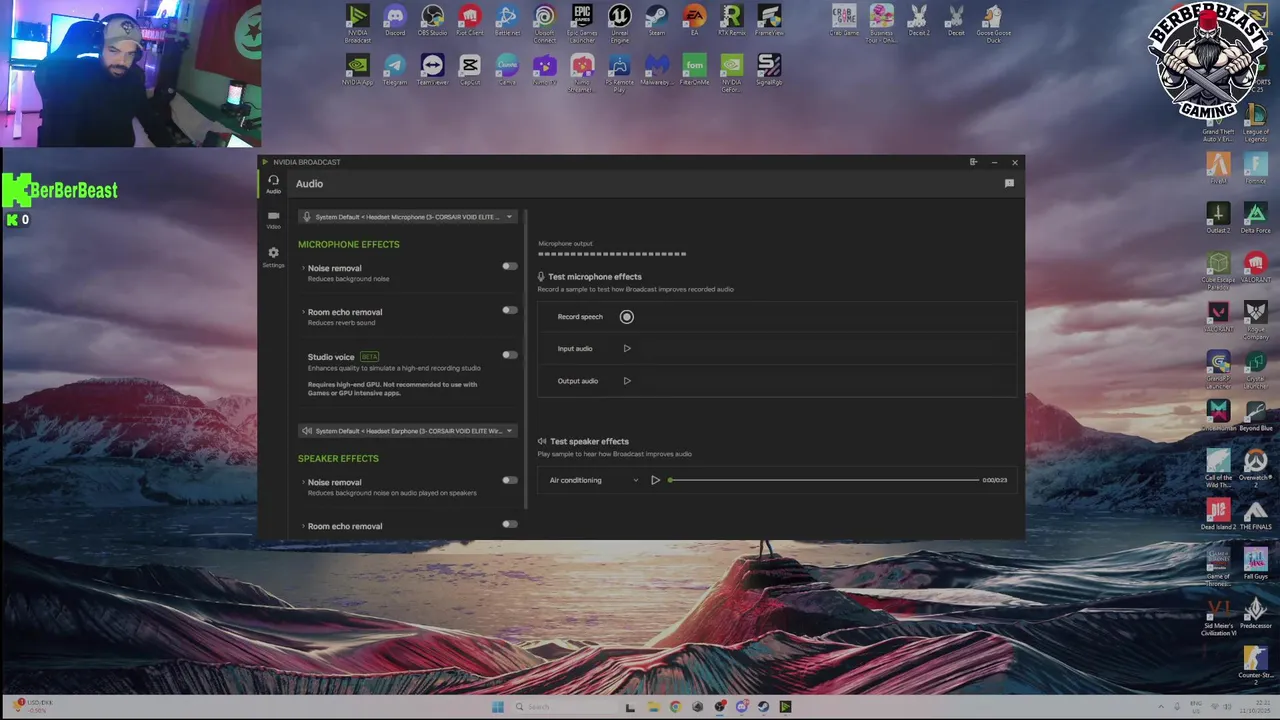Screen dimensions: 1280x720
Task: Open NVIDIA App desktop shortcut
Action: pyautogui.click(x=357, y=70)
